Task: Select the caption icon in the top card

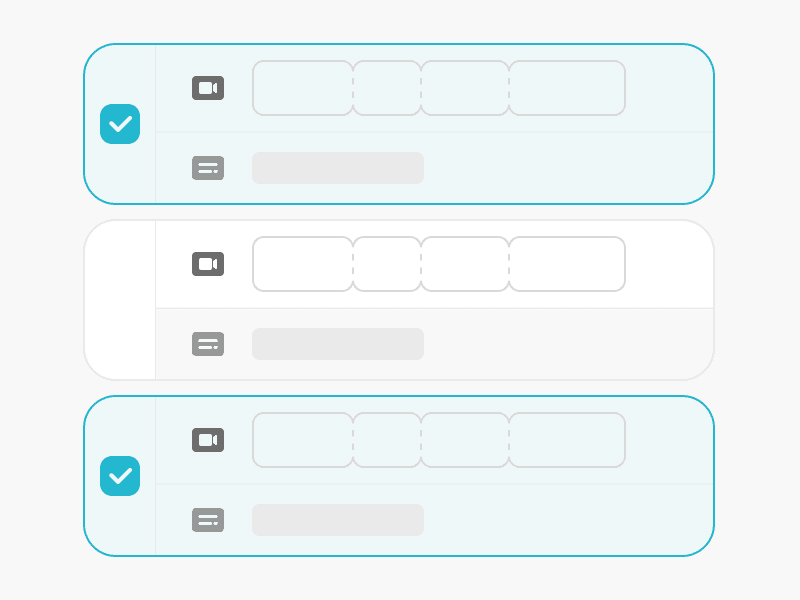Action: pos(208,168)
